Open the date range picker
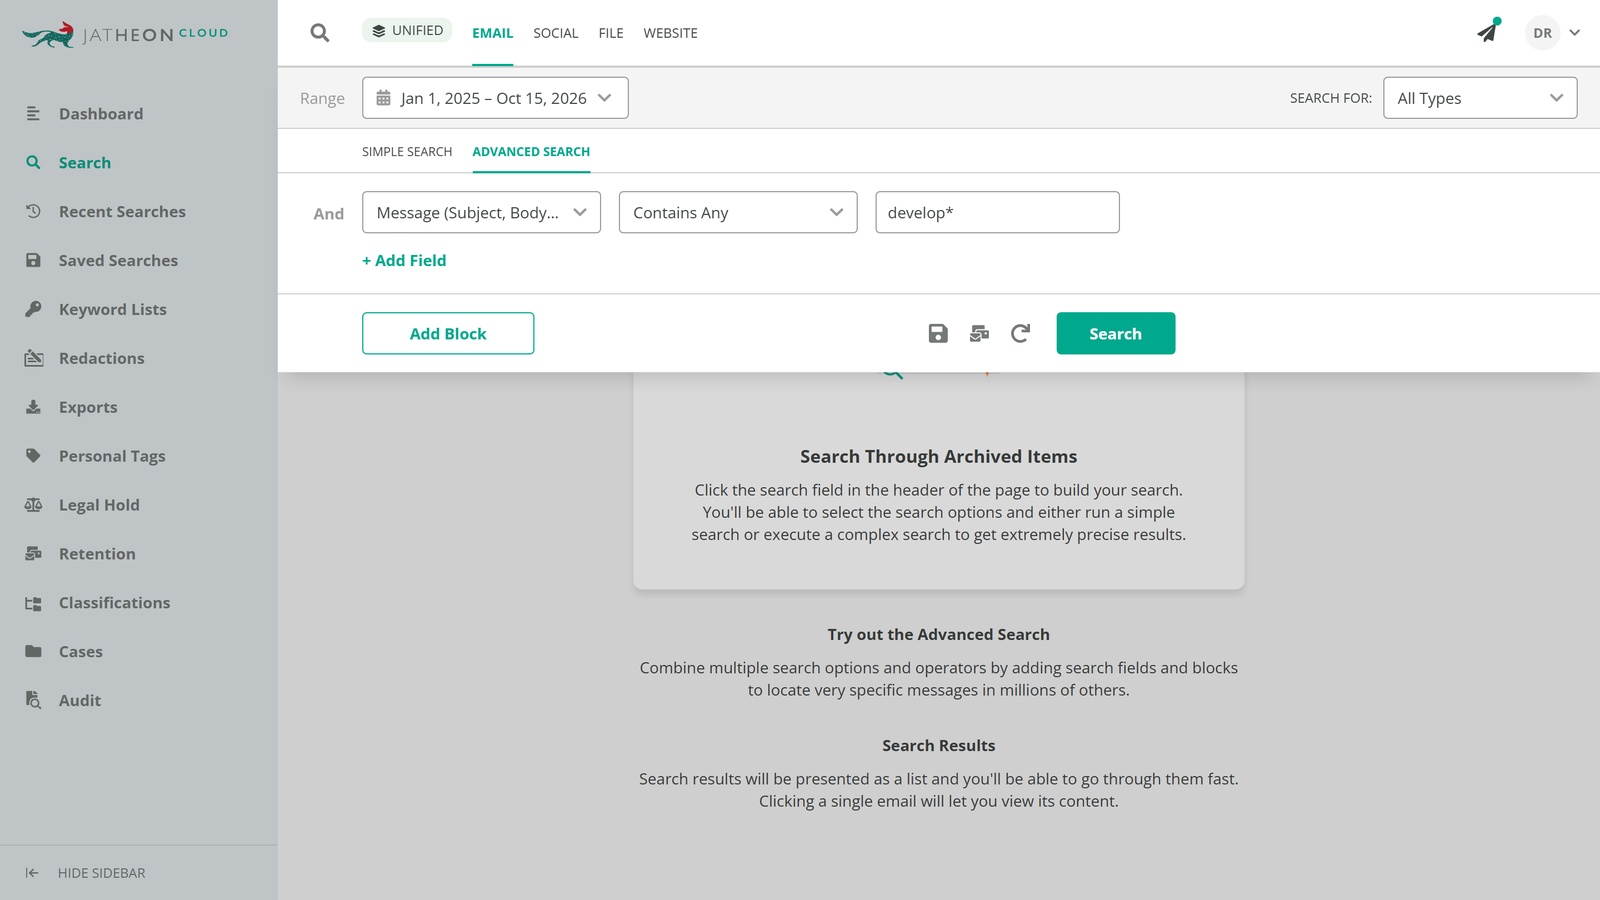 click(x=495, y=98)
